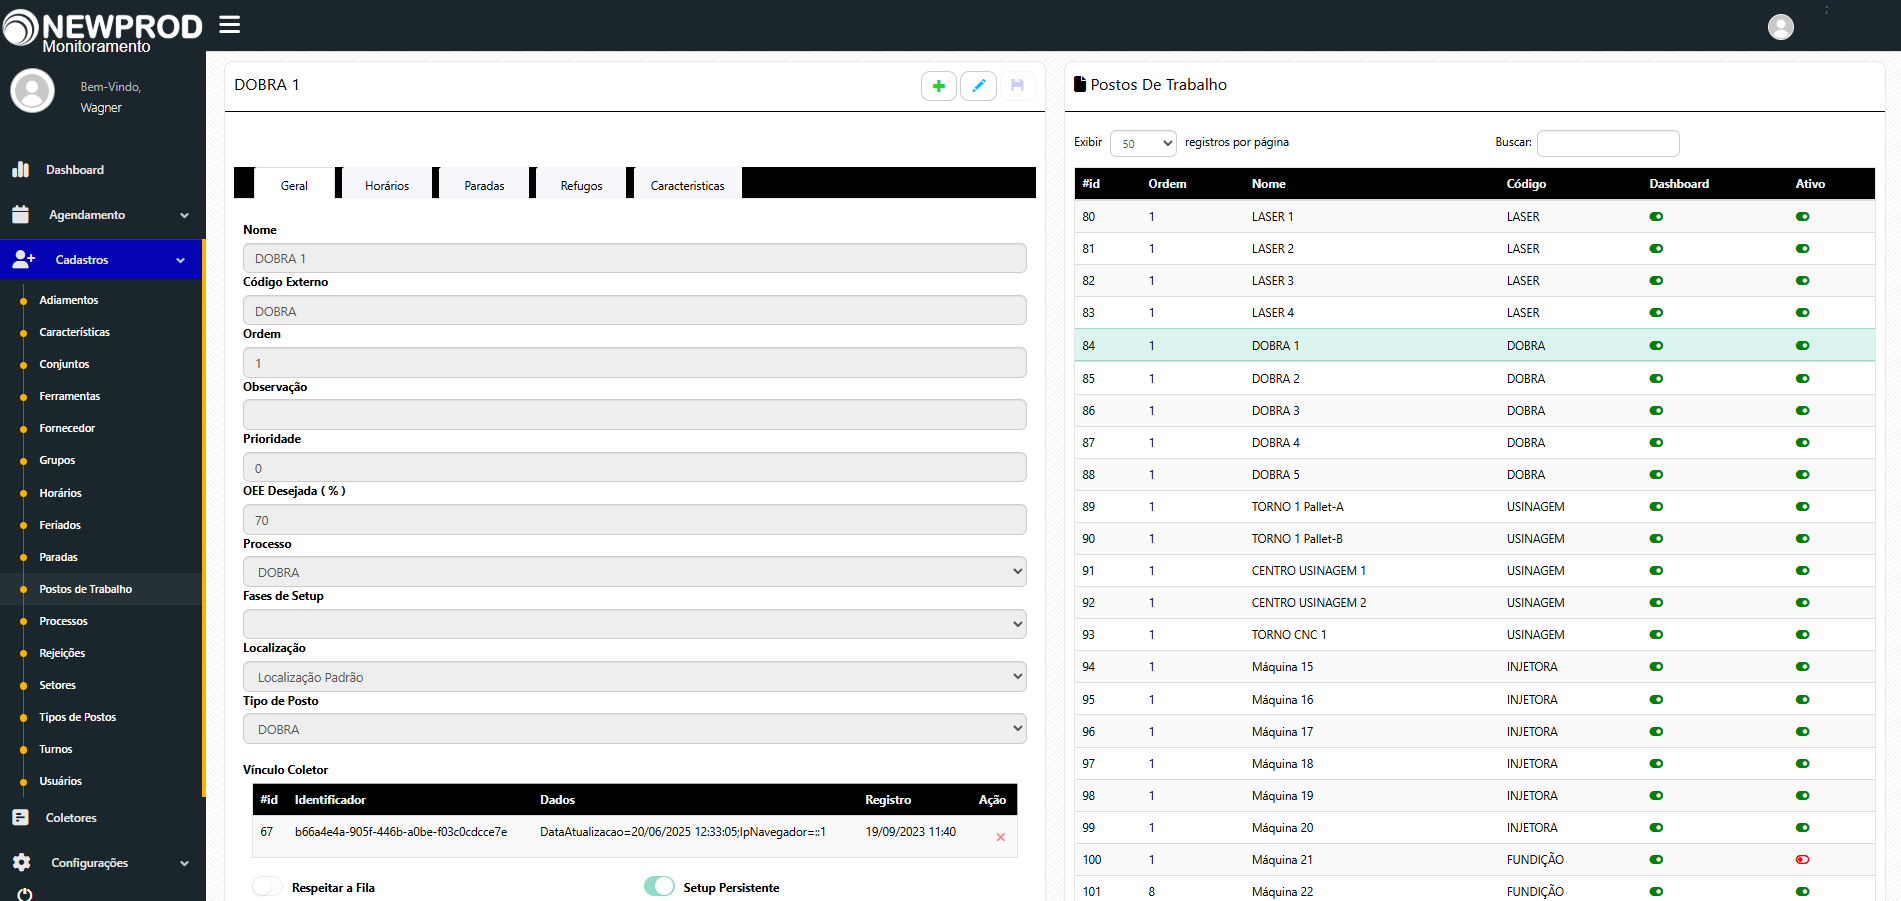Toggle the Respeitar a Fila switch
1901x901 pixels.
267,887
